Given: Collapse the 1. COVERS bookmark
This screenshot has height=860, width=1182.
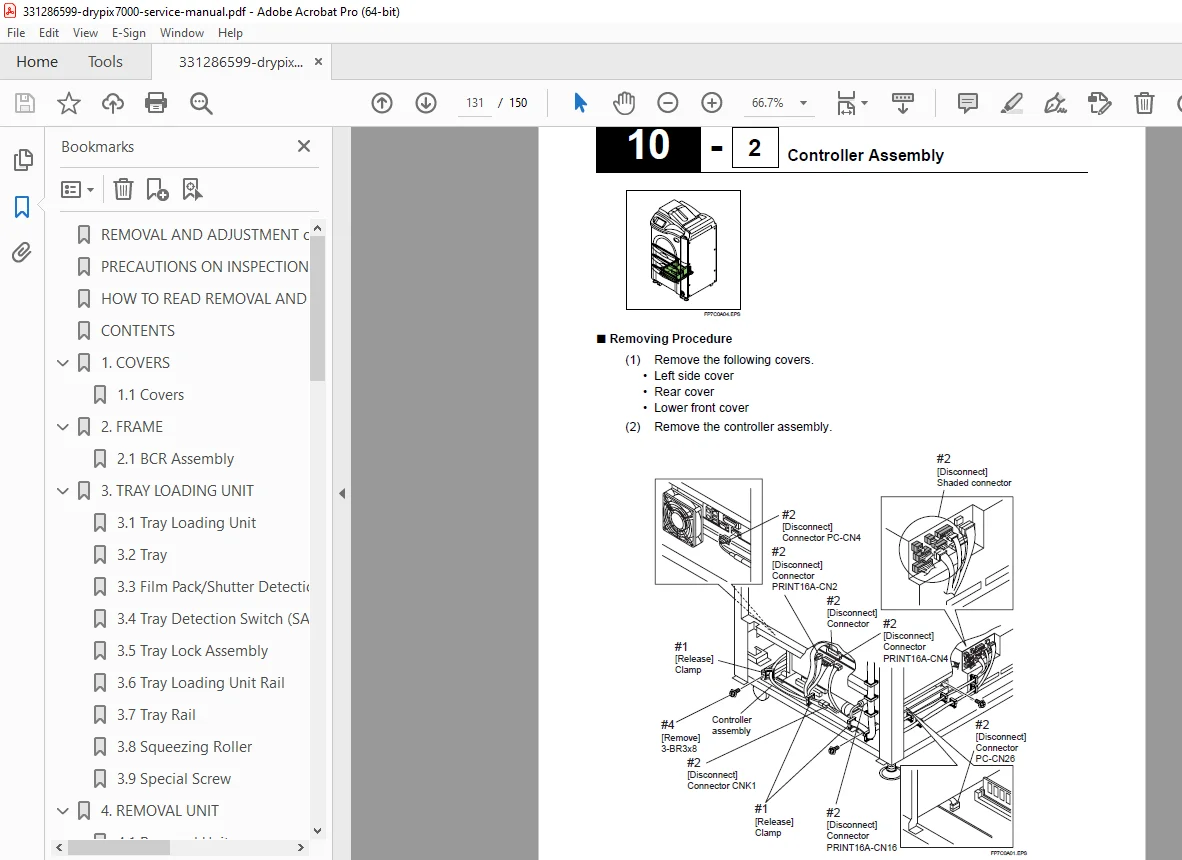Looking at the screenshot, I should pyautogui.click(x=63, y=363).
